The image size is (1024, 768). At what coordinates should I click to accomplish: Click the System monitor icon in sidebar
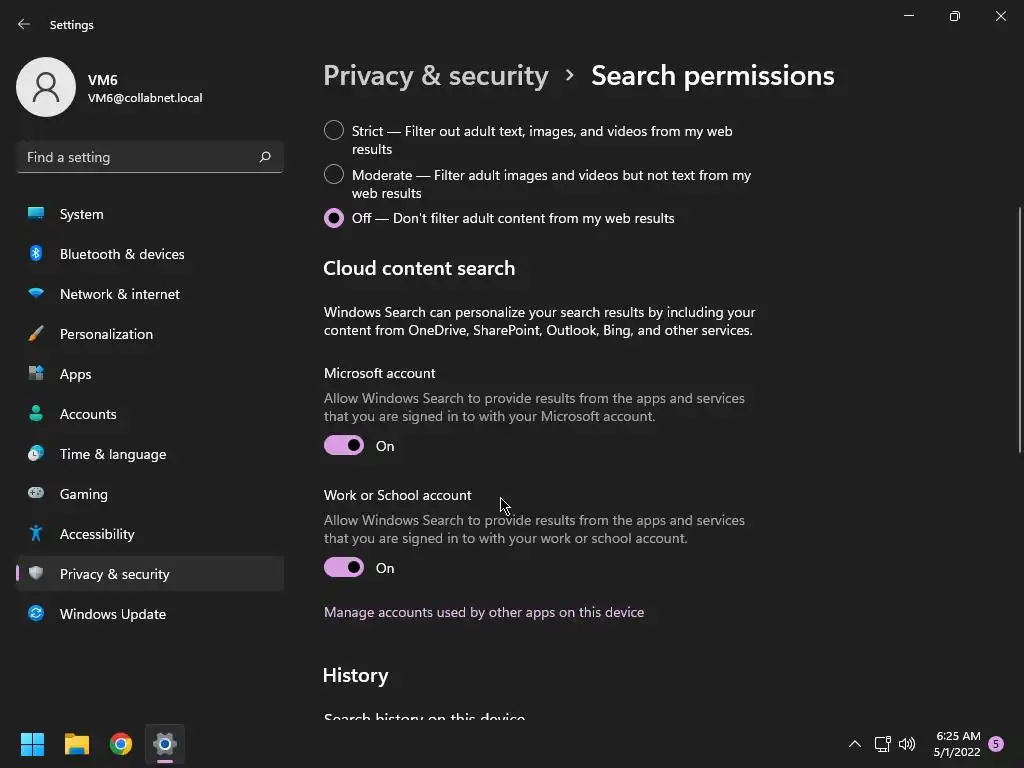tap(36, 214)
